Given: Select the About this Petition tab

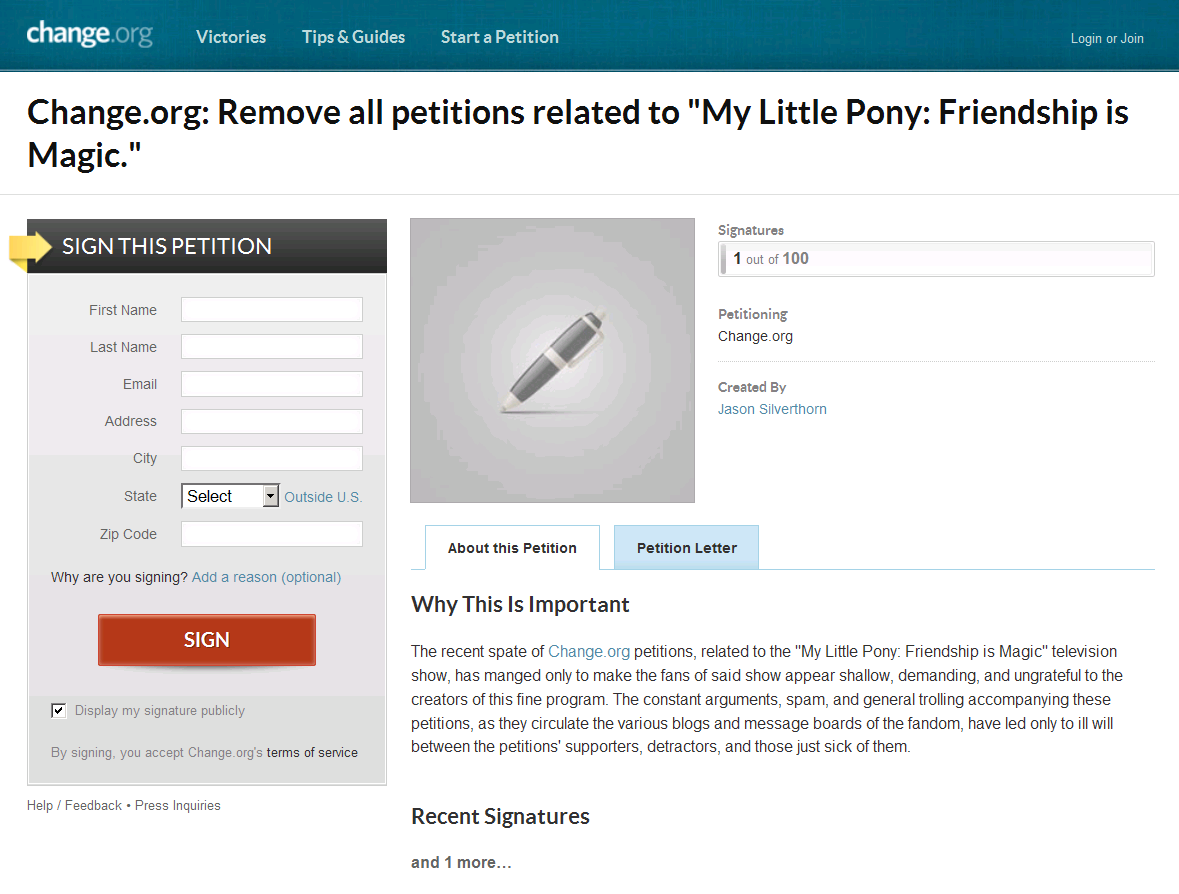Looking at the screenshot, I should [512, 548].
